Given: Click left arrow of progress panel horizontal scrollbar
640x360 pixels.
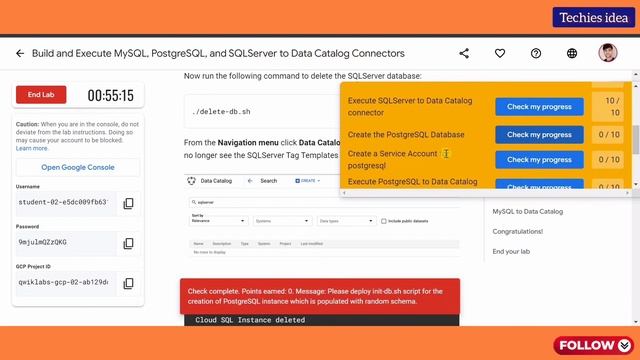Looking at the screenshot, I should pyautogui.click(x=344, y=193).
